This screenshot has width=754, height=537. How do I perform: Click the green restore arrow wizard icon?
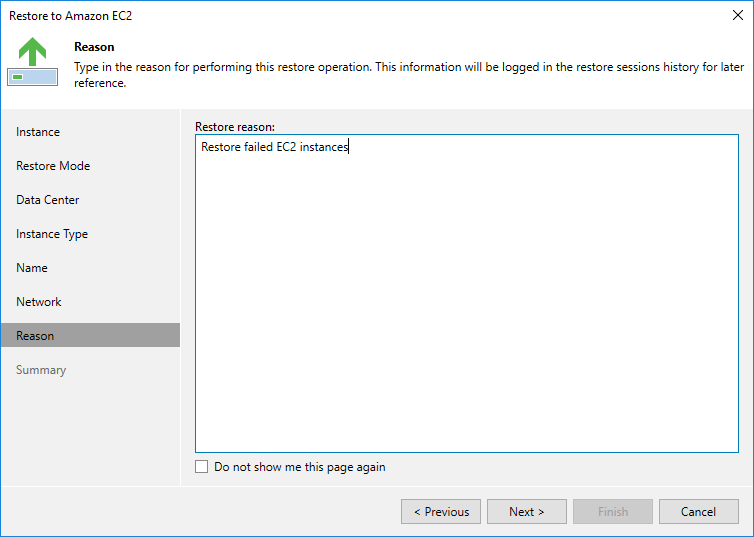(33, 62)
